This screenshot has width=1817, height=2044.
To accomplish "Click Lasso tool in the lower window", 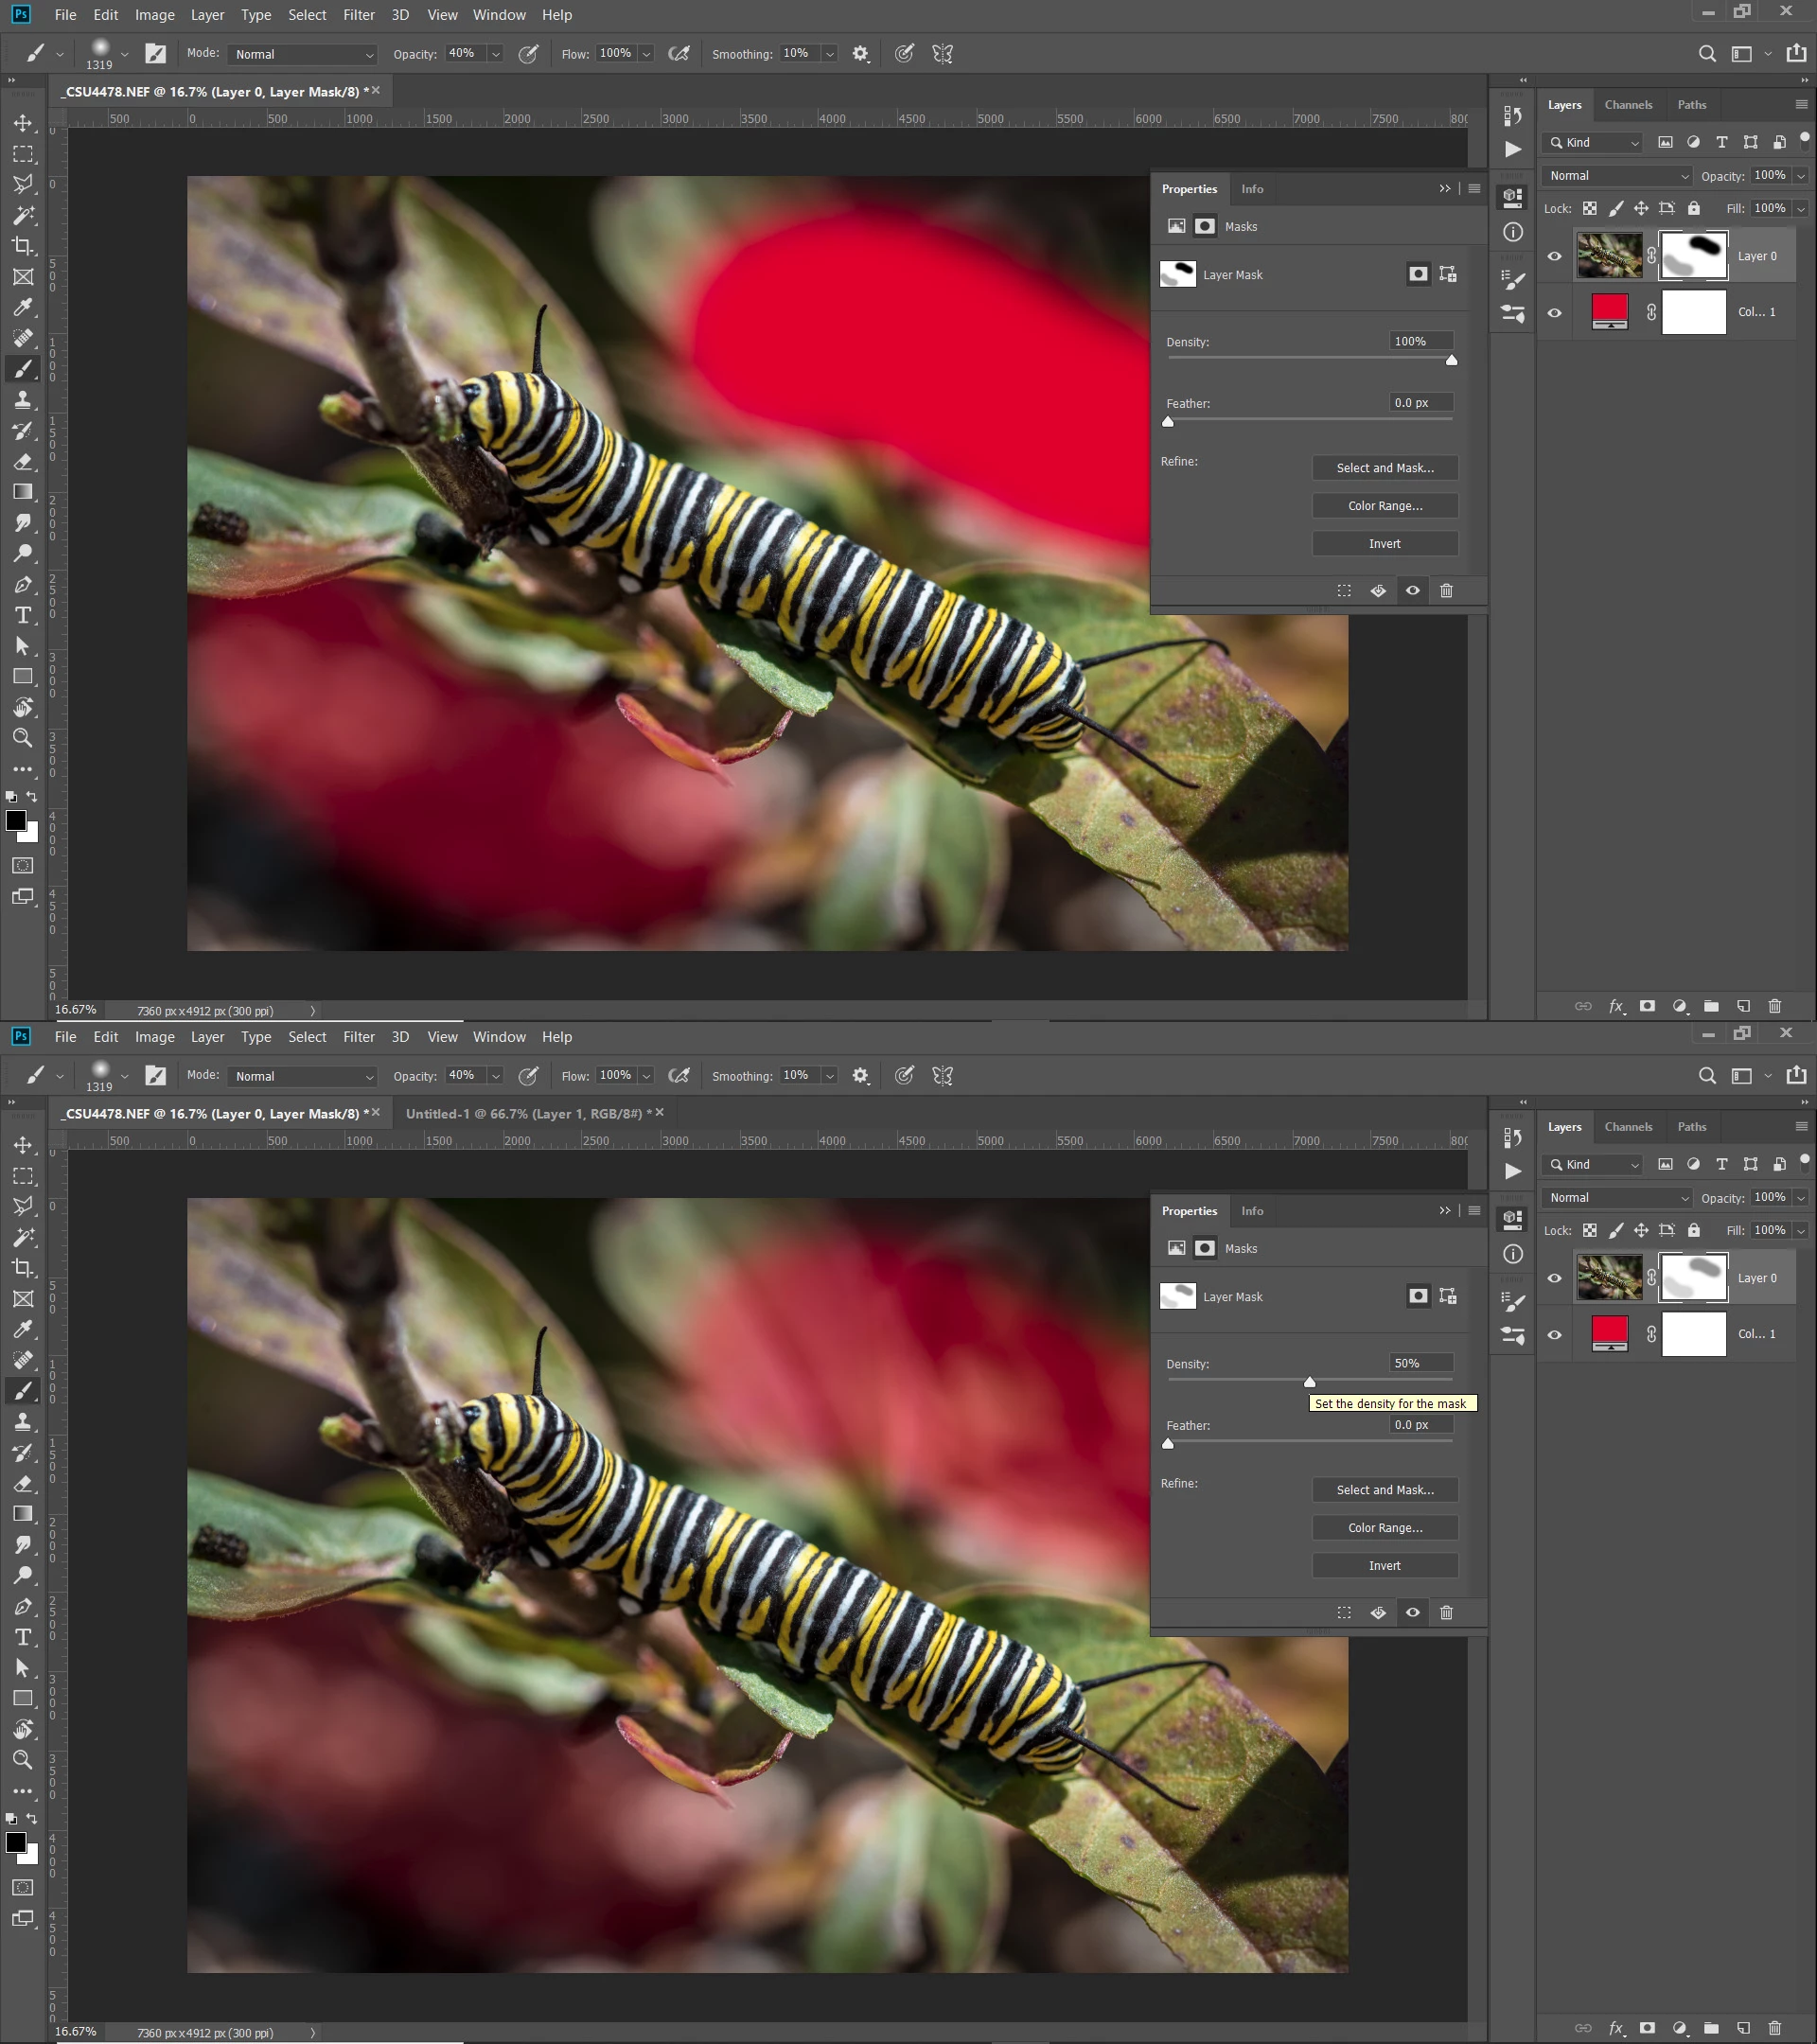I will click(x=23, y=1206).
